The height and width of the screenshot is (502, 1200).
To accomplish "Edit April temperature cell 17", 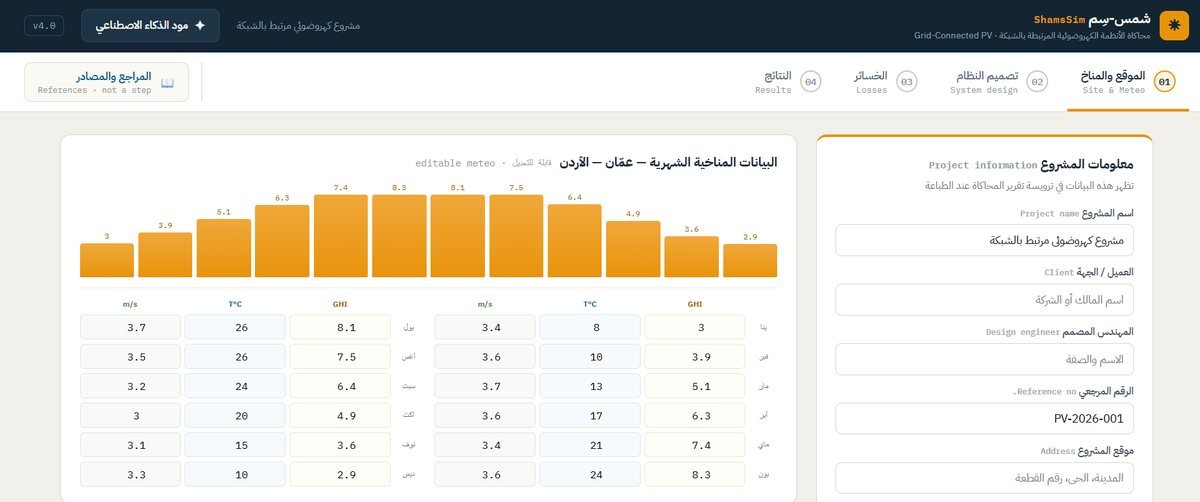I will point(589,416).
